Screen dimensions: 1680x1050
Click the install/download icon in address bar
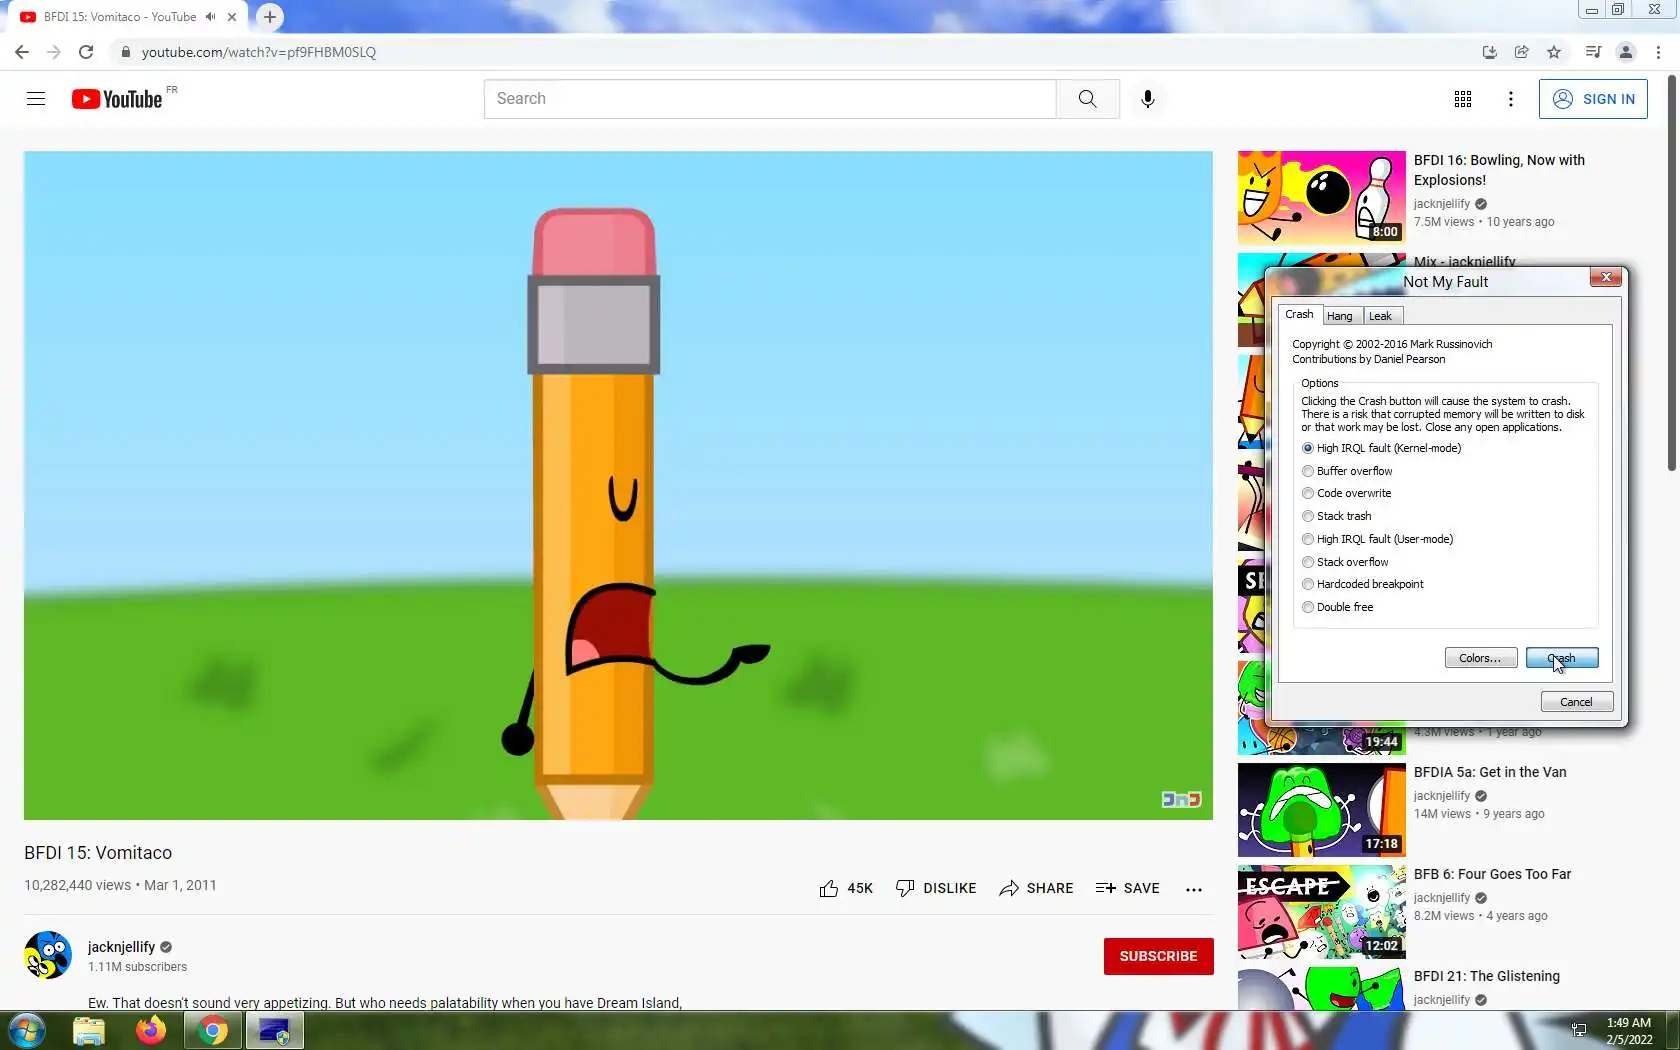(1490, 52)
